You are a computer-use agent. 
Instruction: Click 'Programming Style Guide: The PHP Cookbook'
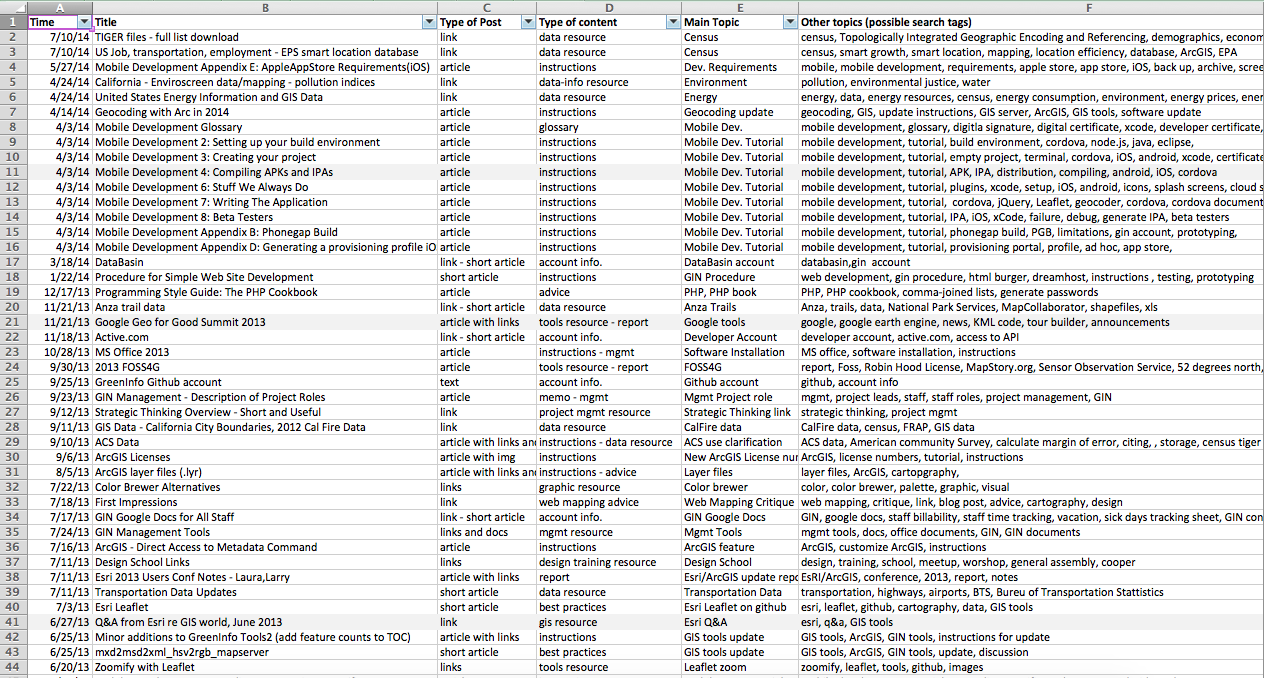(265, 292)
